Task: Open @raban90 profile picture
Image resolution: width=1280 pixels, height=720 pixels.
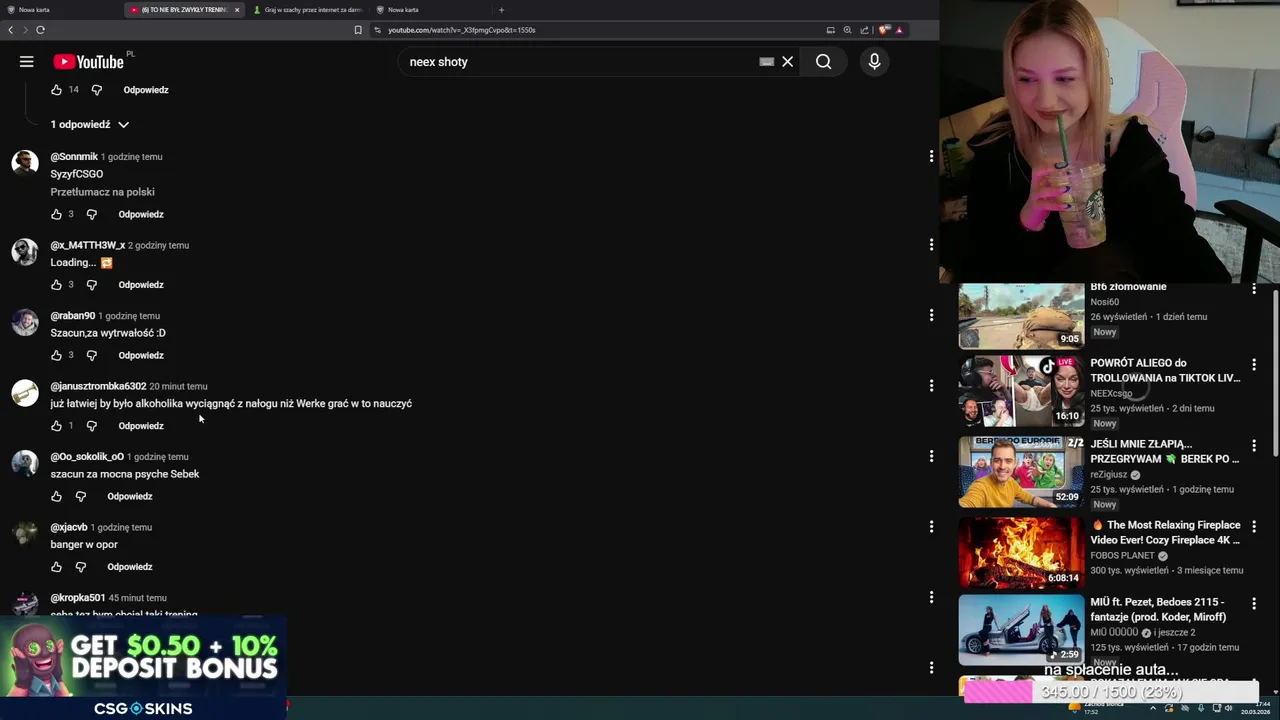Action: [25, 322]
